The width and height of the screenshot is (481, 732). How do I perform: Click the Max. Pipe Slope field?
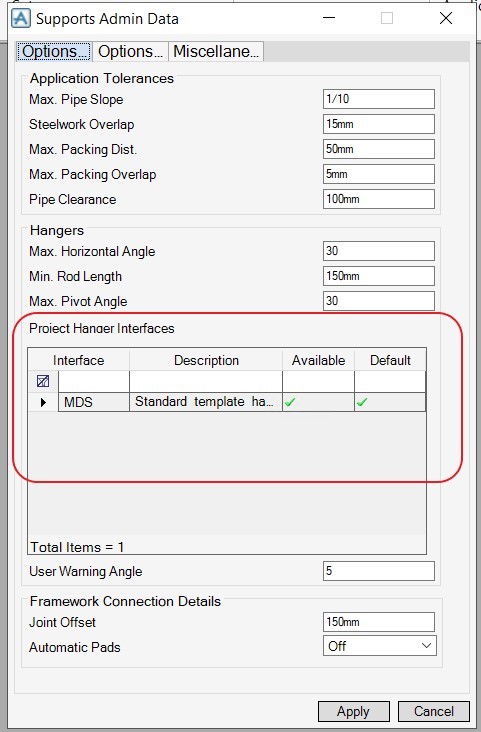coord(379,99)
